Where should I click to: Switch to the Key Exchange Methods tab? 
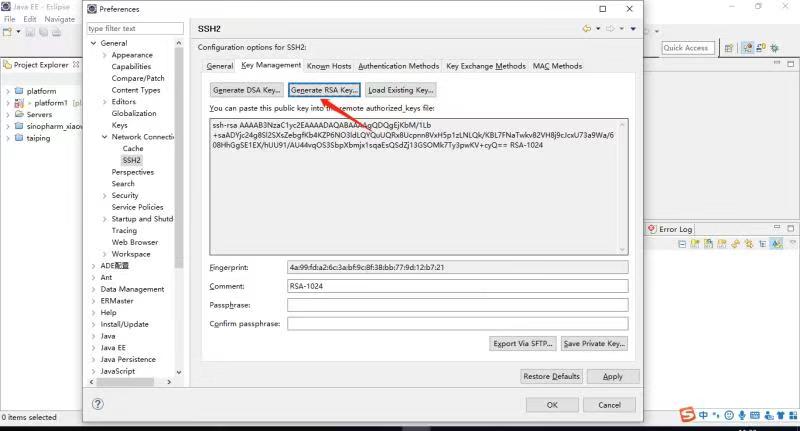pos(486,66)
